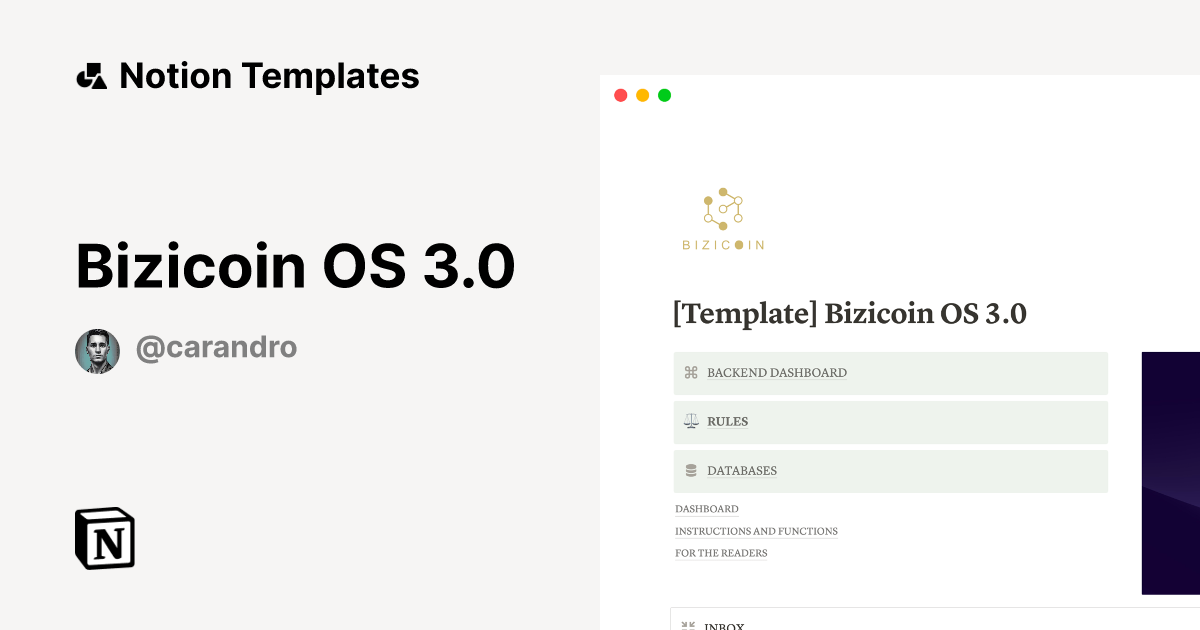This screenshot has height=630, width=1200.
Task: Open the FOR THE READERS page
Action: click(721, 553)
